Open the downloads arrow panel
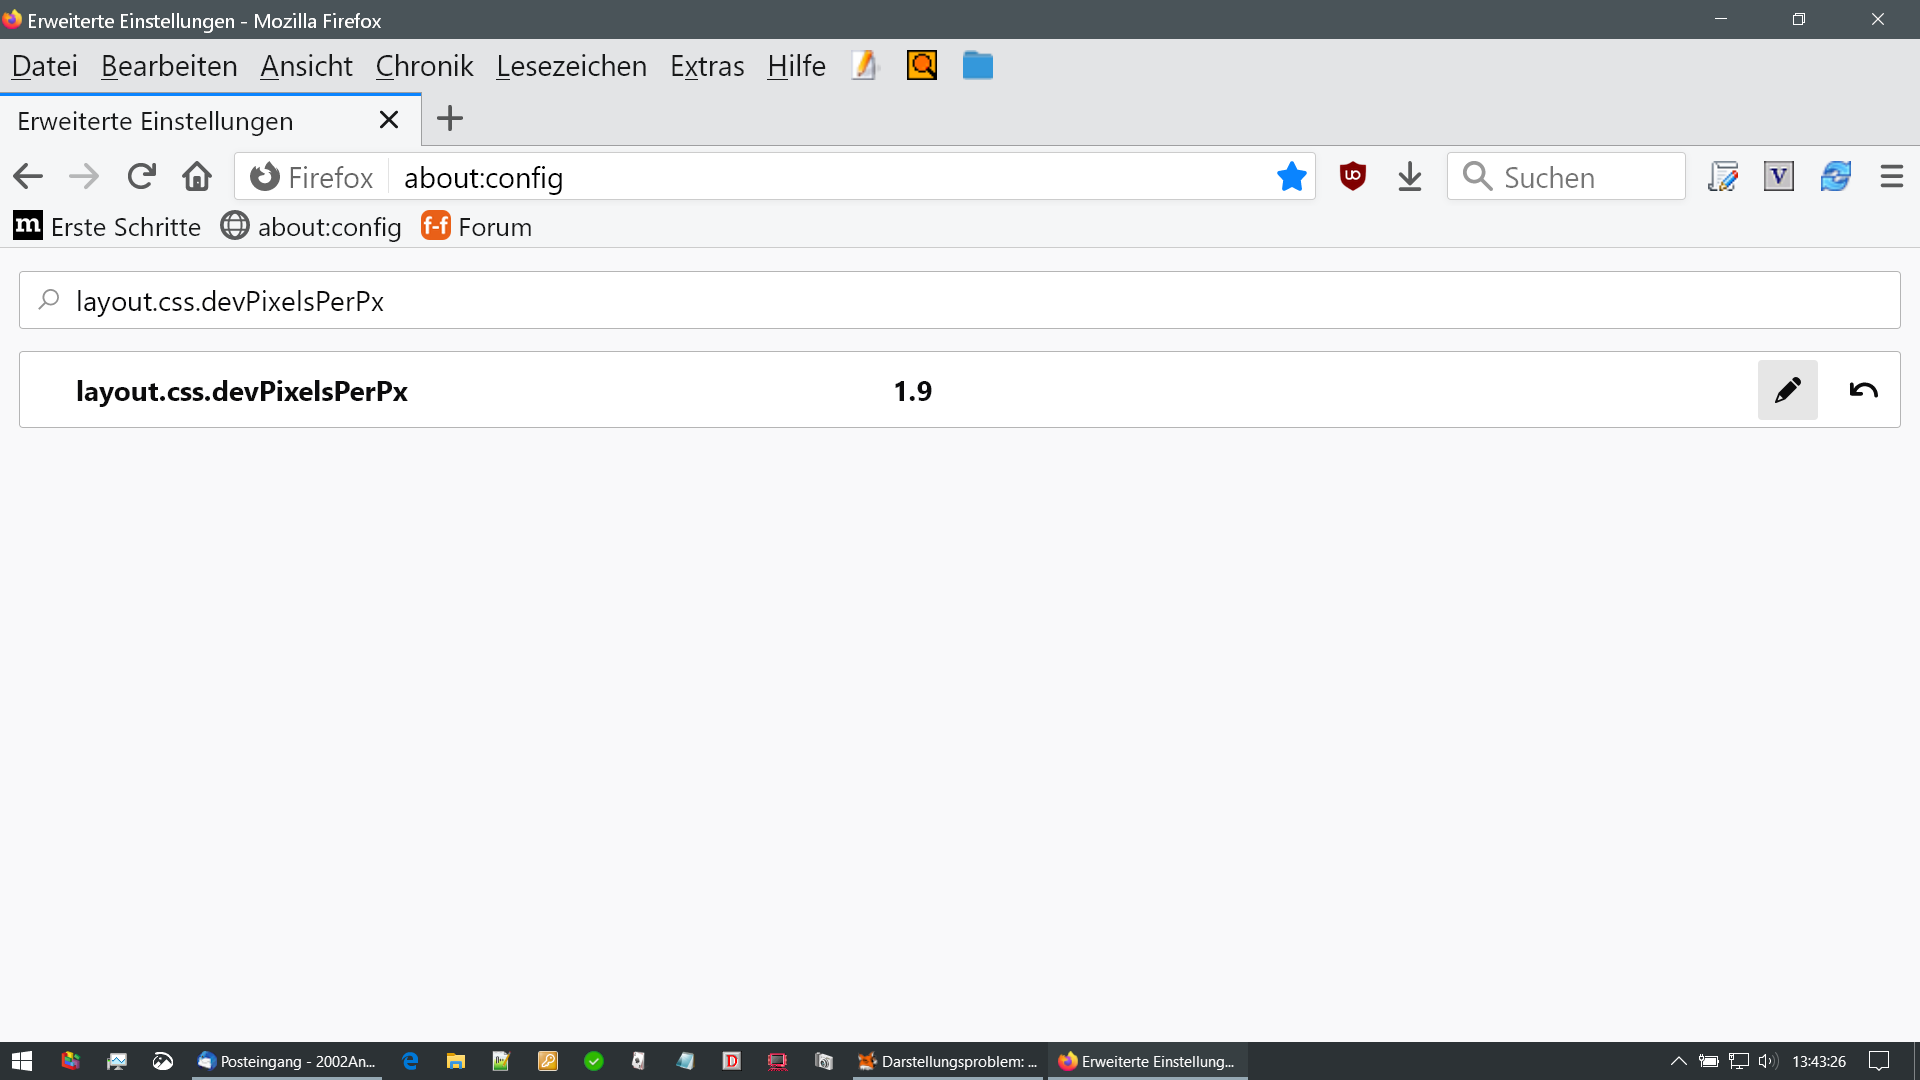Image resolution: width=1920 pixels, height=1080 pixels. (1409, 177)
